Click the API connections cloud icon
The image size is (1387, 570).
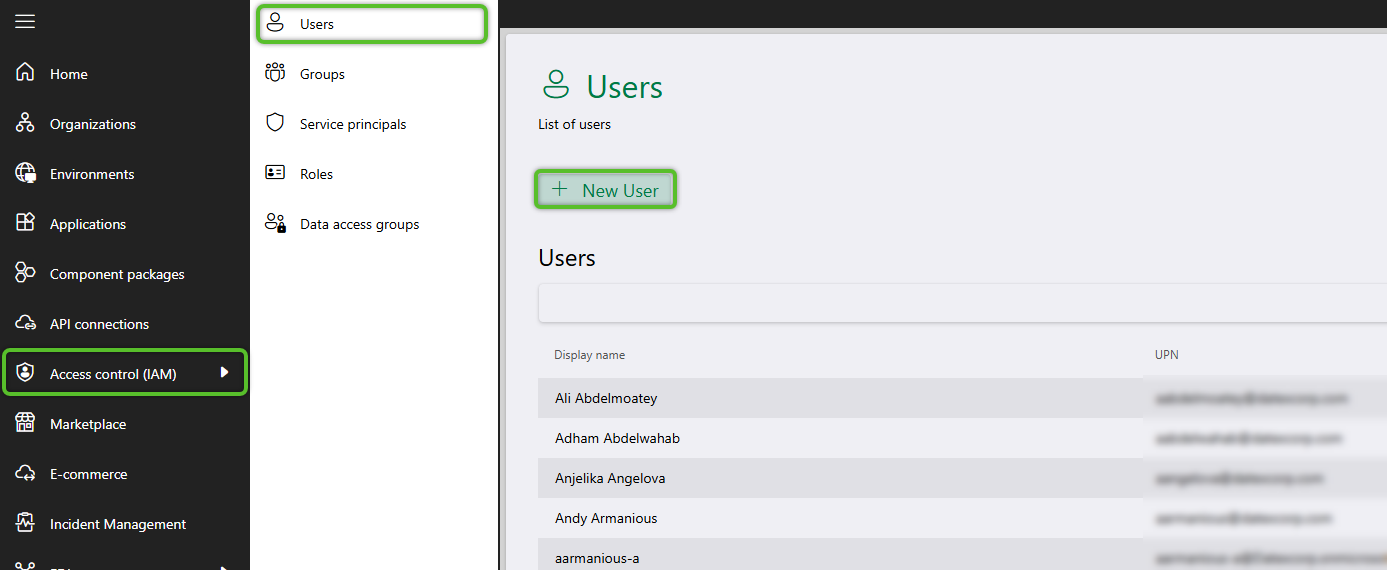[25, 324]
